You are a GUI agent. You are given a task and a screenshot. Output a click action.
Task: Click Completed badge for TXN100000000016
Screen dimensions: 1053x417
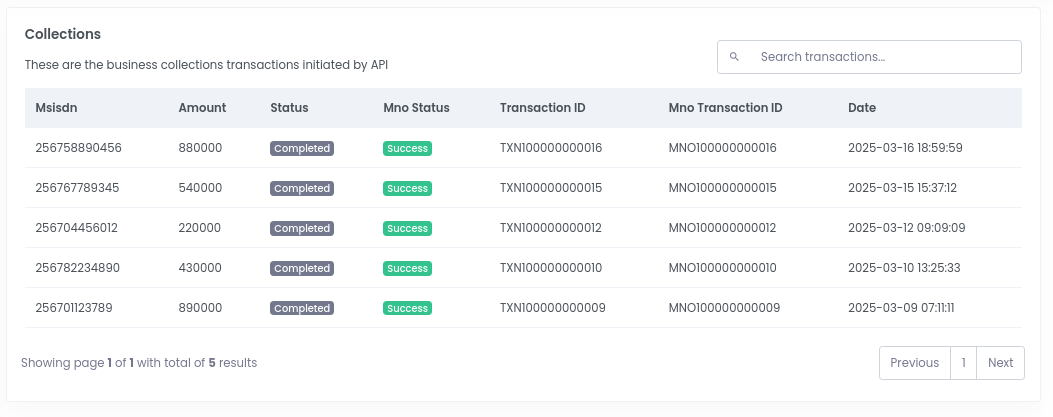[302, 148]
